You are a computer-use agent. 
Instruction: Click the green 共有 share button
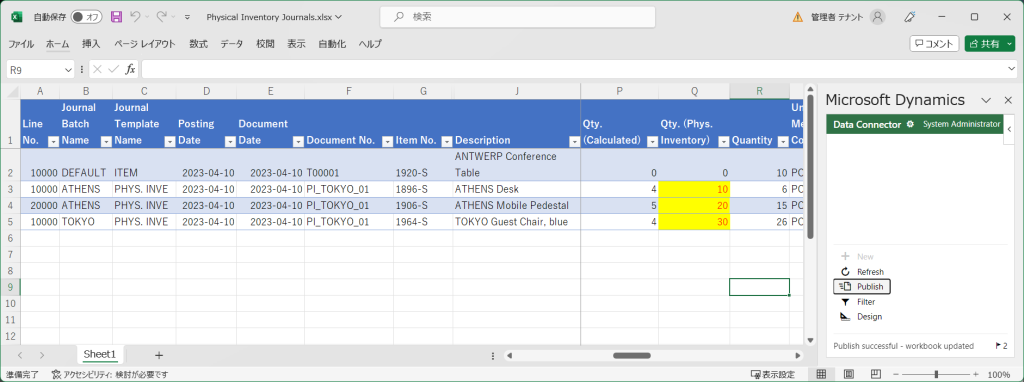(984, 44)
